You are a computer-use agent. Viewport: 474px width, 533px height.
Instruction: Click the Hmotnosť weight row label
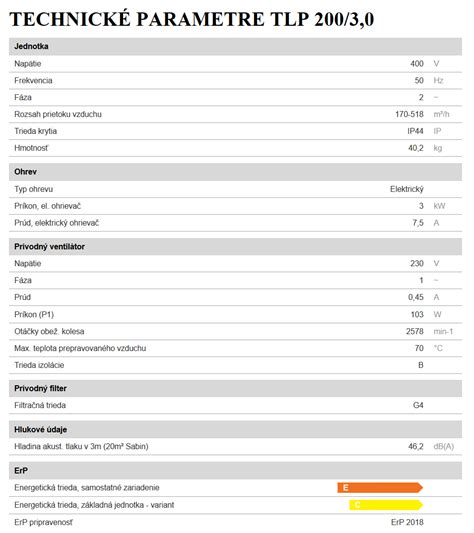coord(31,148)
